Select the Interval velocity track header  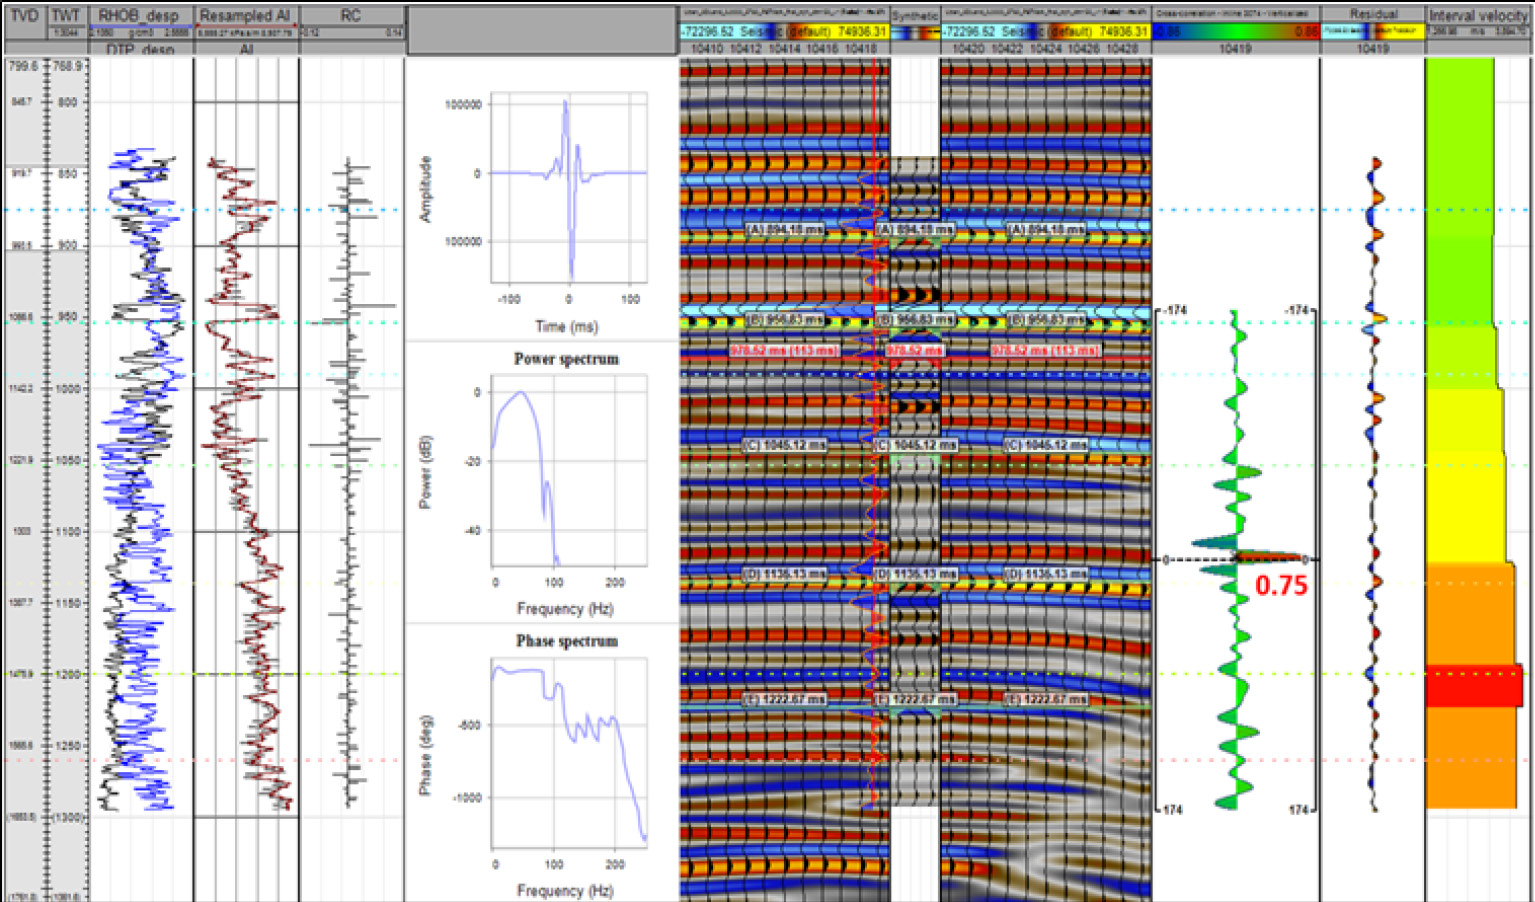(1478, 16)
